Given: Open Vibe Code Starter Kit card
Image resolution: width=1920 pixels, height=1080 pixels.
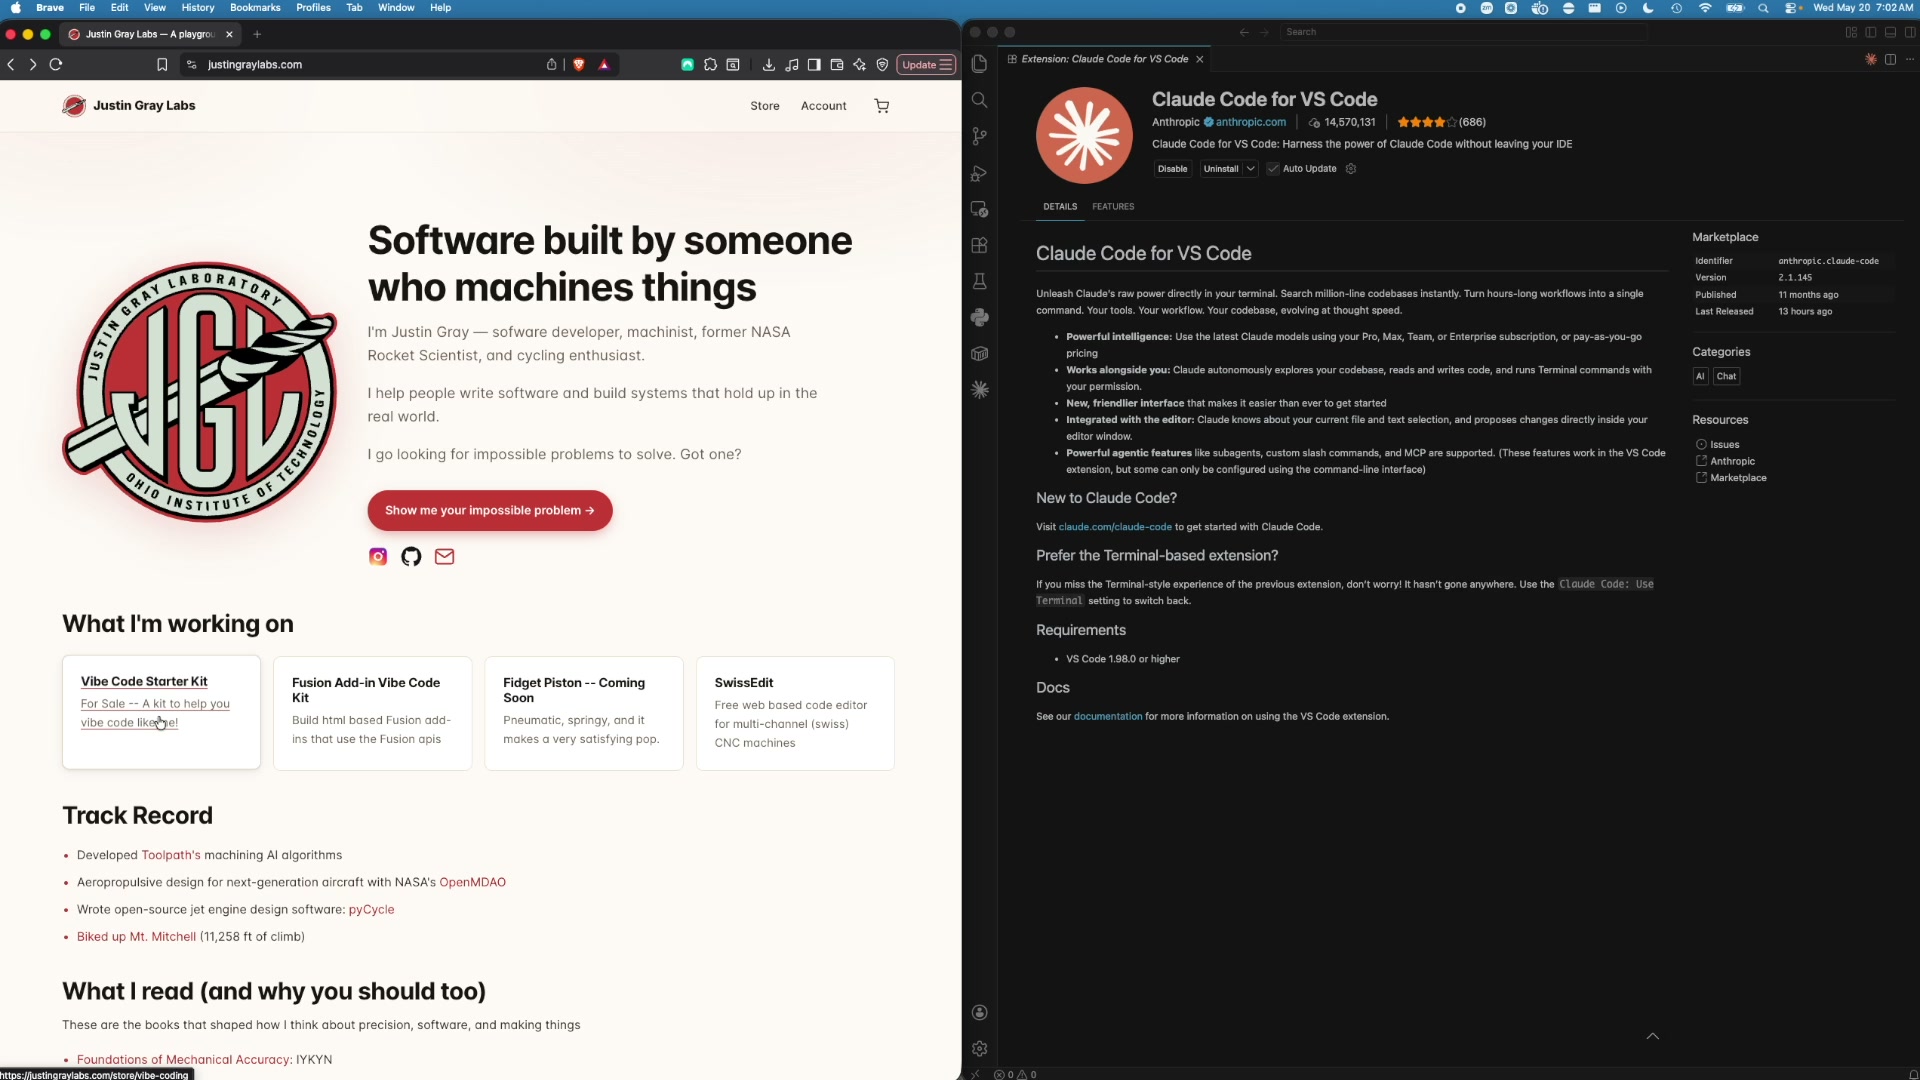Looking at the screenshot, I should (x=161, y=712).
